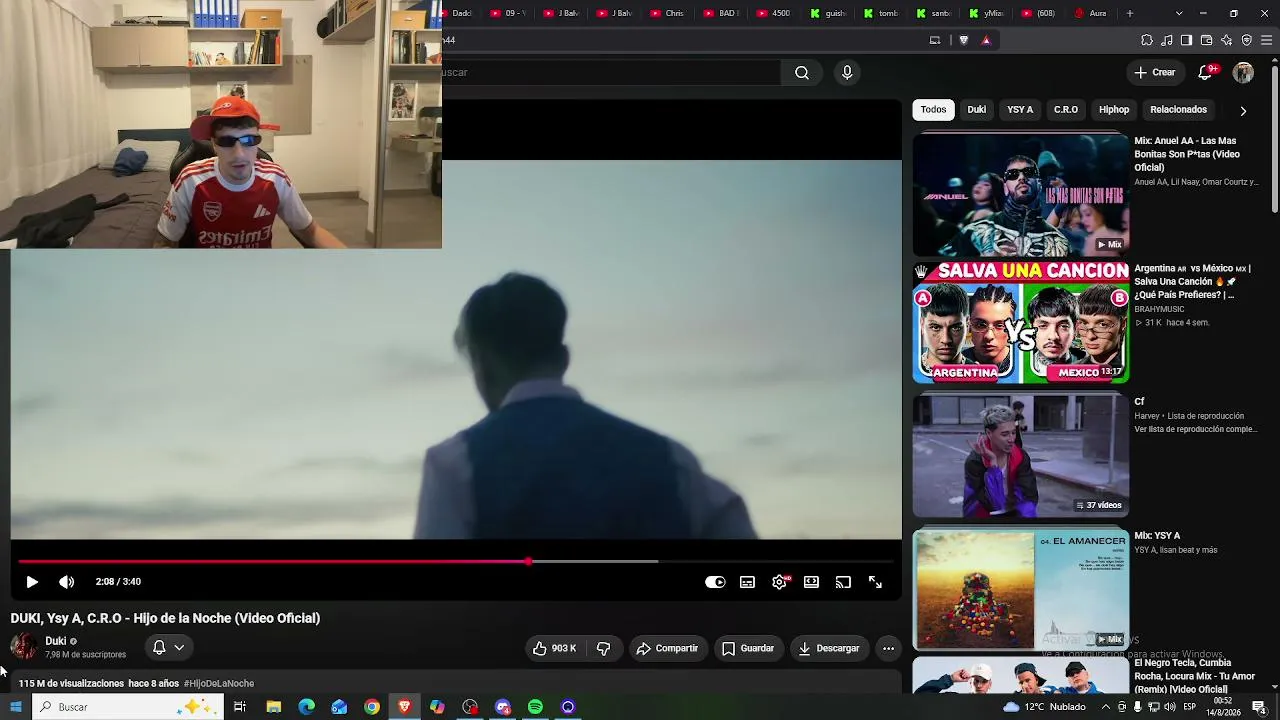Click the YouTube search magnifier button

click(802, 72)
